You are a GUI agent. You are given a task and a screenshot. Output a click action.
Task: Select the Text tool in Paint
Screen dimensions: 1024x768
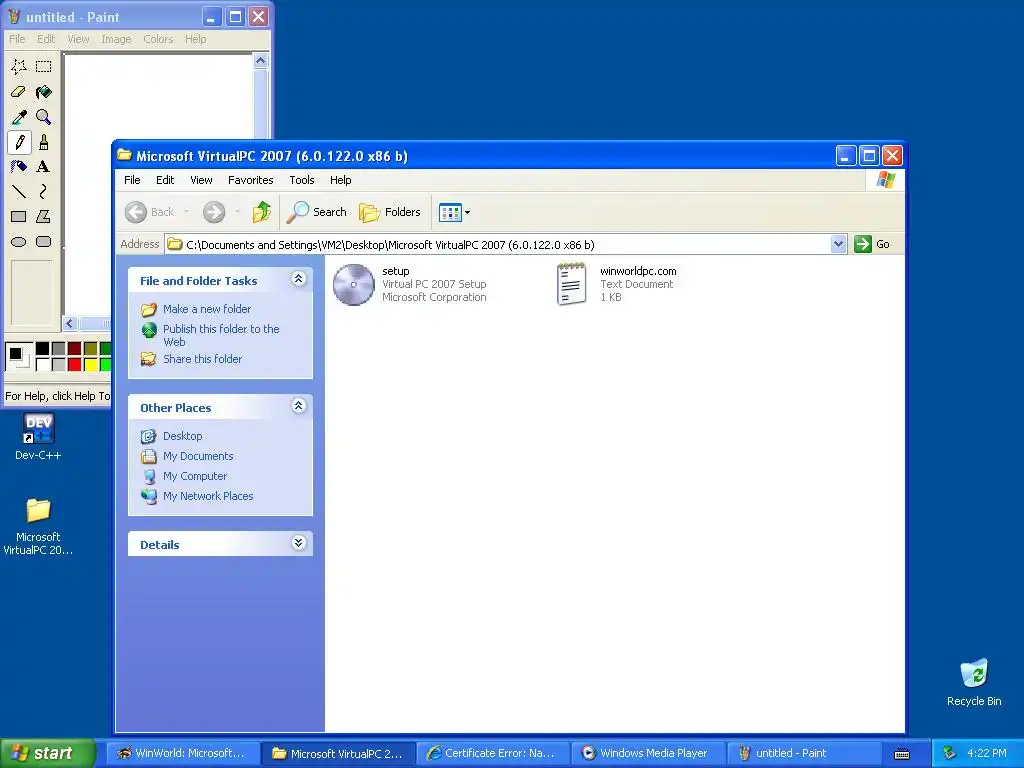point(44,167)
